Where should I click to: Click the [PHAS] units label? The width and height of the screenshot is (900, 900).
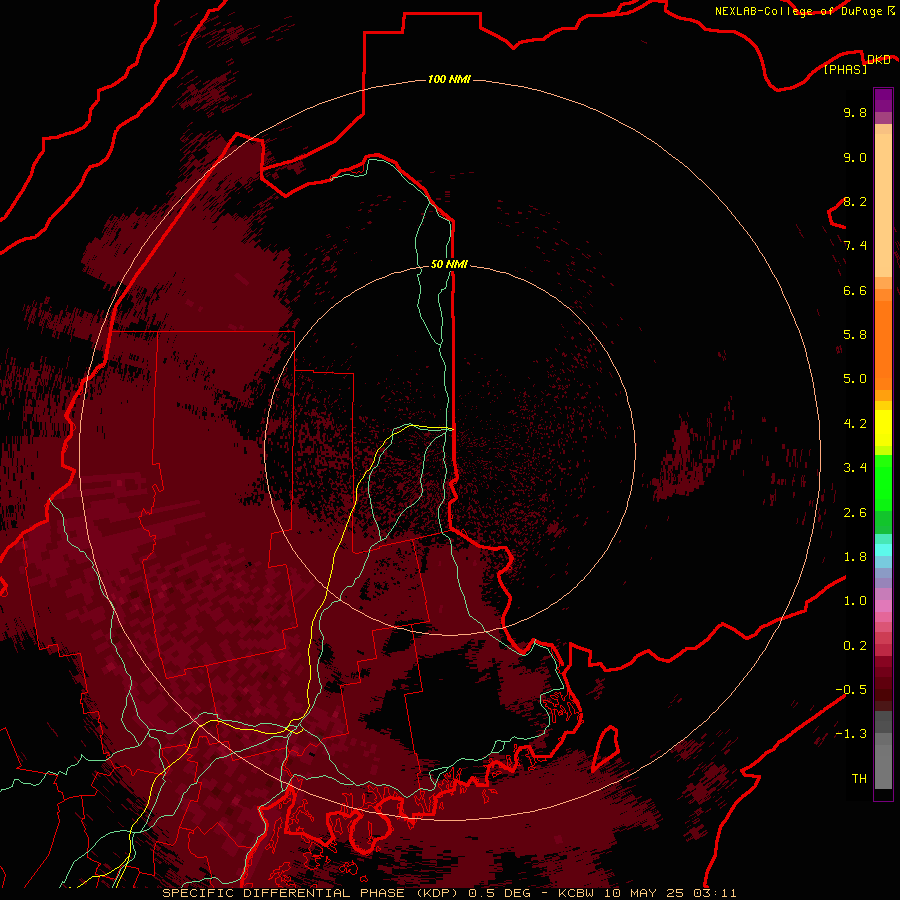[x=845, y=69]
